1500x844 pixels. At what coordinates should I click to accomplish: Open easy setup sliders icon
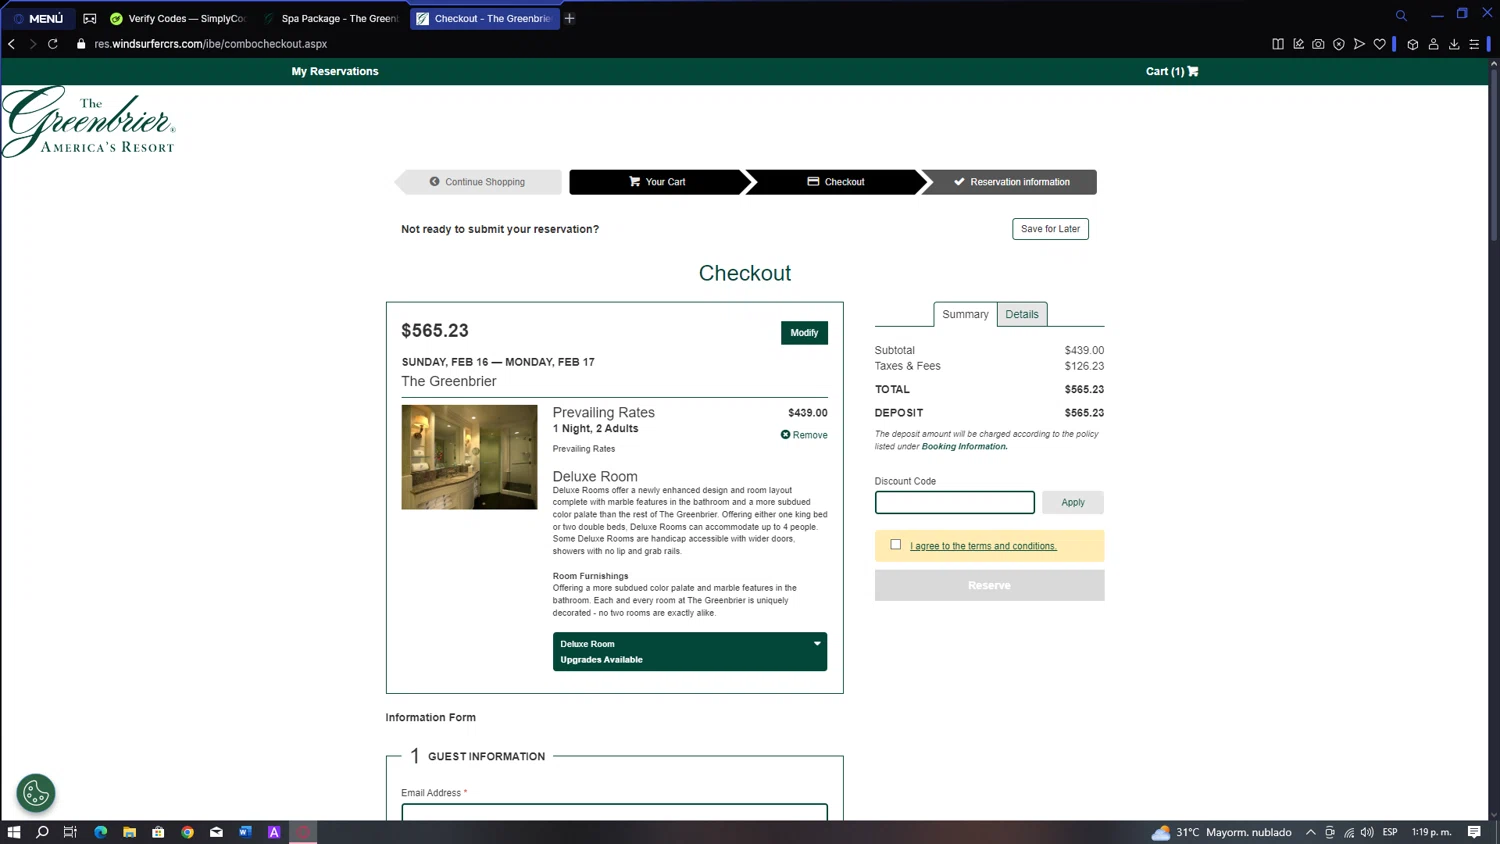(1474, 44)
